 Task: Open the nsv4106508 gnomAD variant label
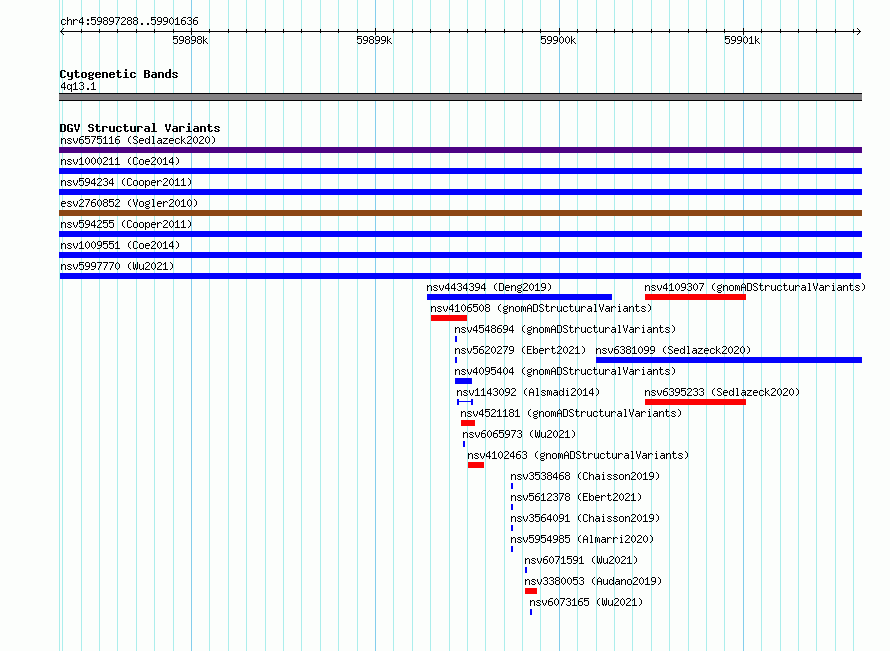point(541,308)
